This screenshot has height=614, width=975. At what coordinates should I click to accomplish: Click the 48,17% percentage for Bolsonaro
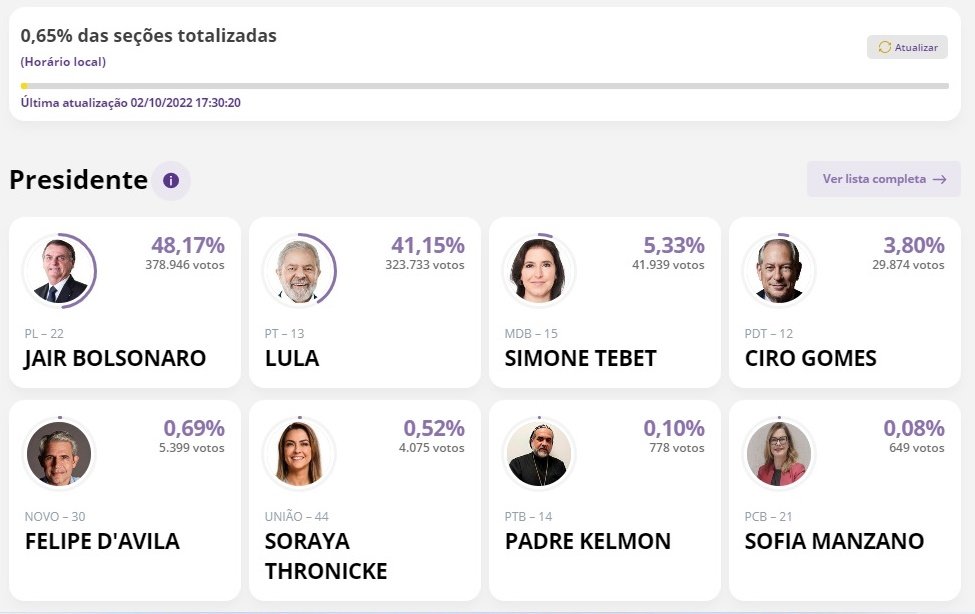pyautogui.click(x=188, y=245)
